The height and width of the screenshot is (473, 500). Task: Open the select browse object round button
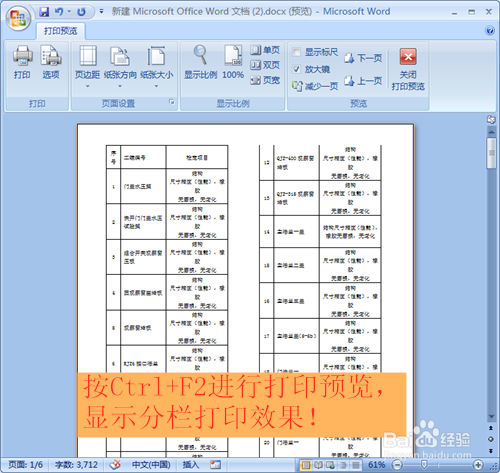pos(491,439)
